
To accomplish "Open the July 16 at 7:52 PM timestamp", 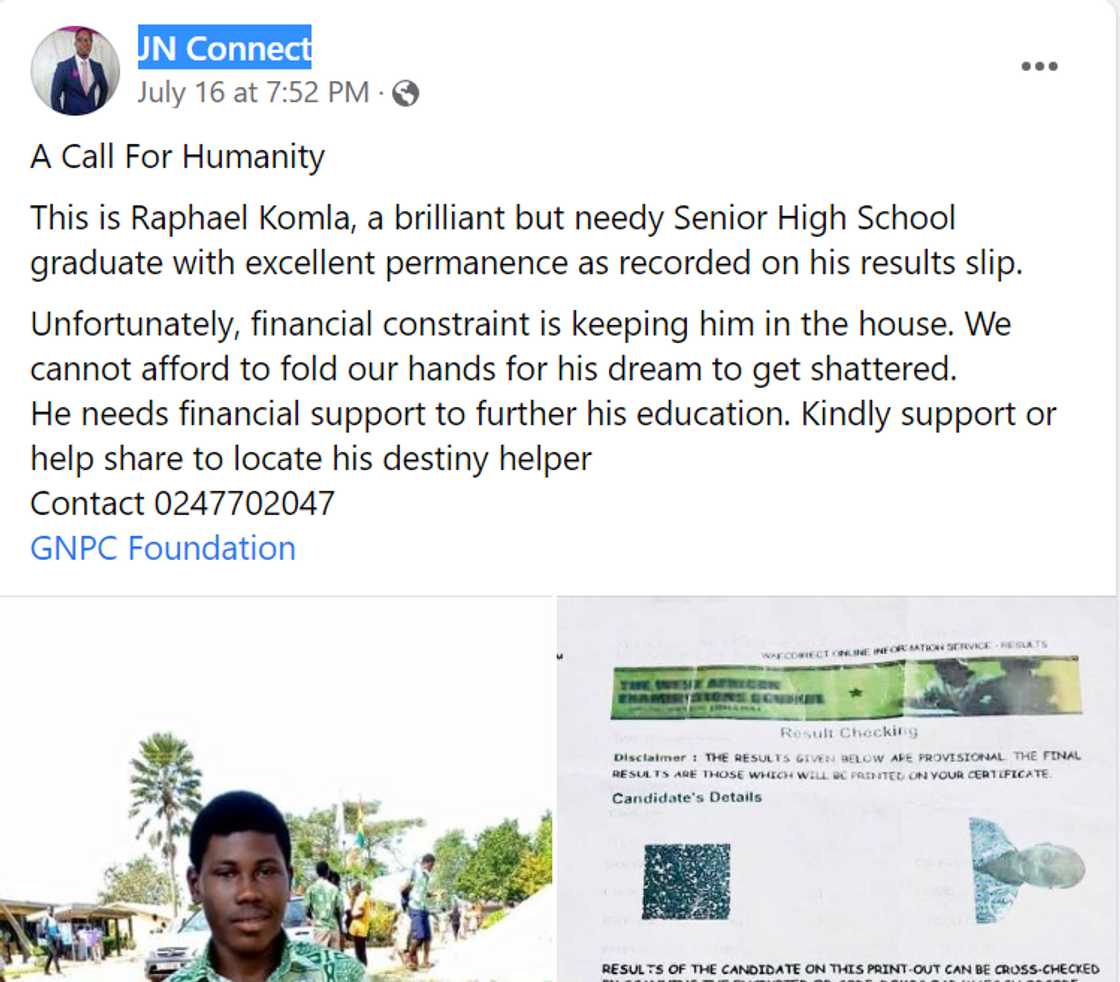I will coord(253,93).
